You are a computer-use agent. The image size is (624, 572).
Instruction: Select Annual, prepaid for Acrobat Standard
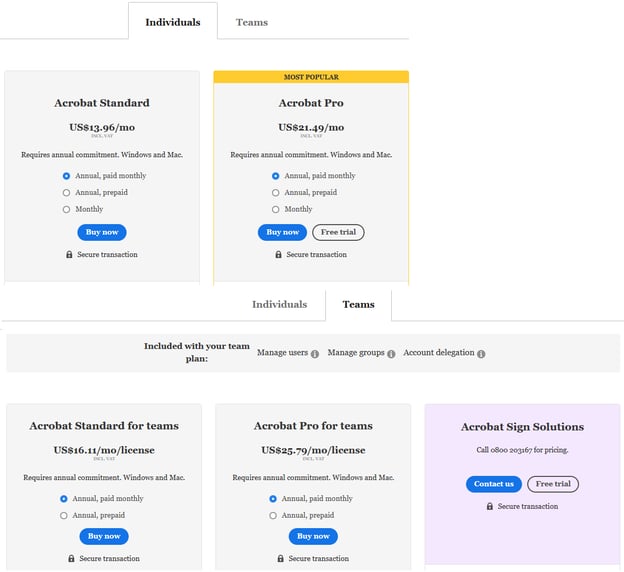66,193
